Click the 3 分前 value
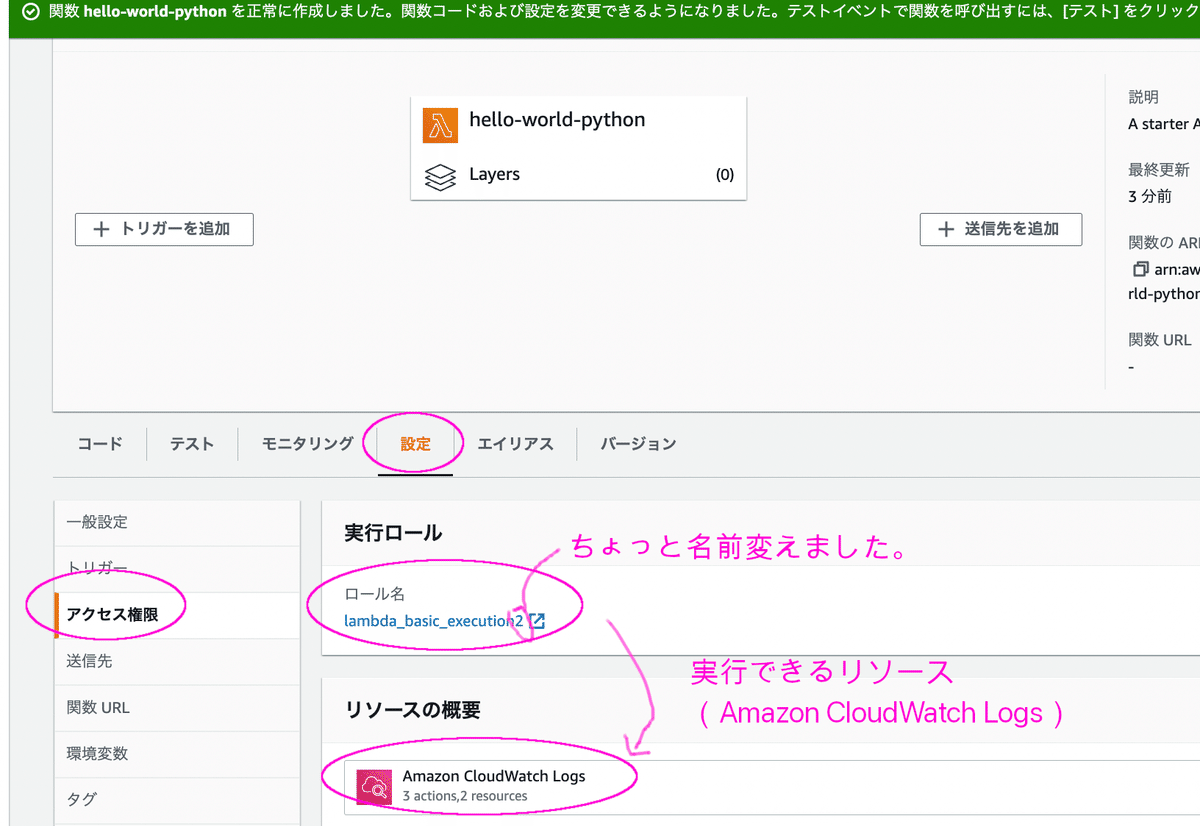Screen dimensions: 1200x826 pyautogui.click(x=1150, y=196)
